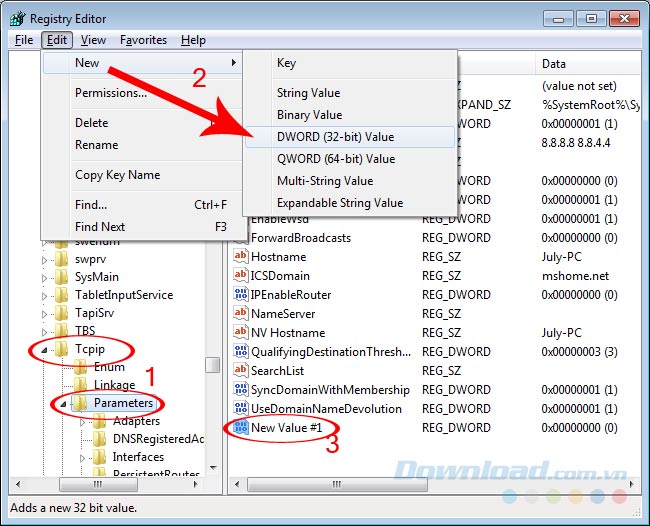Choose QWORD (64-bit) Value from submenu
Viewport: 650px width, 526px height.
pos(350,159)
